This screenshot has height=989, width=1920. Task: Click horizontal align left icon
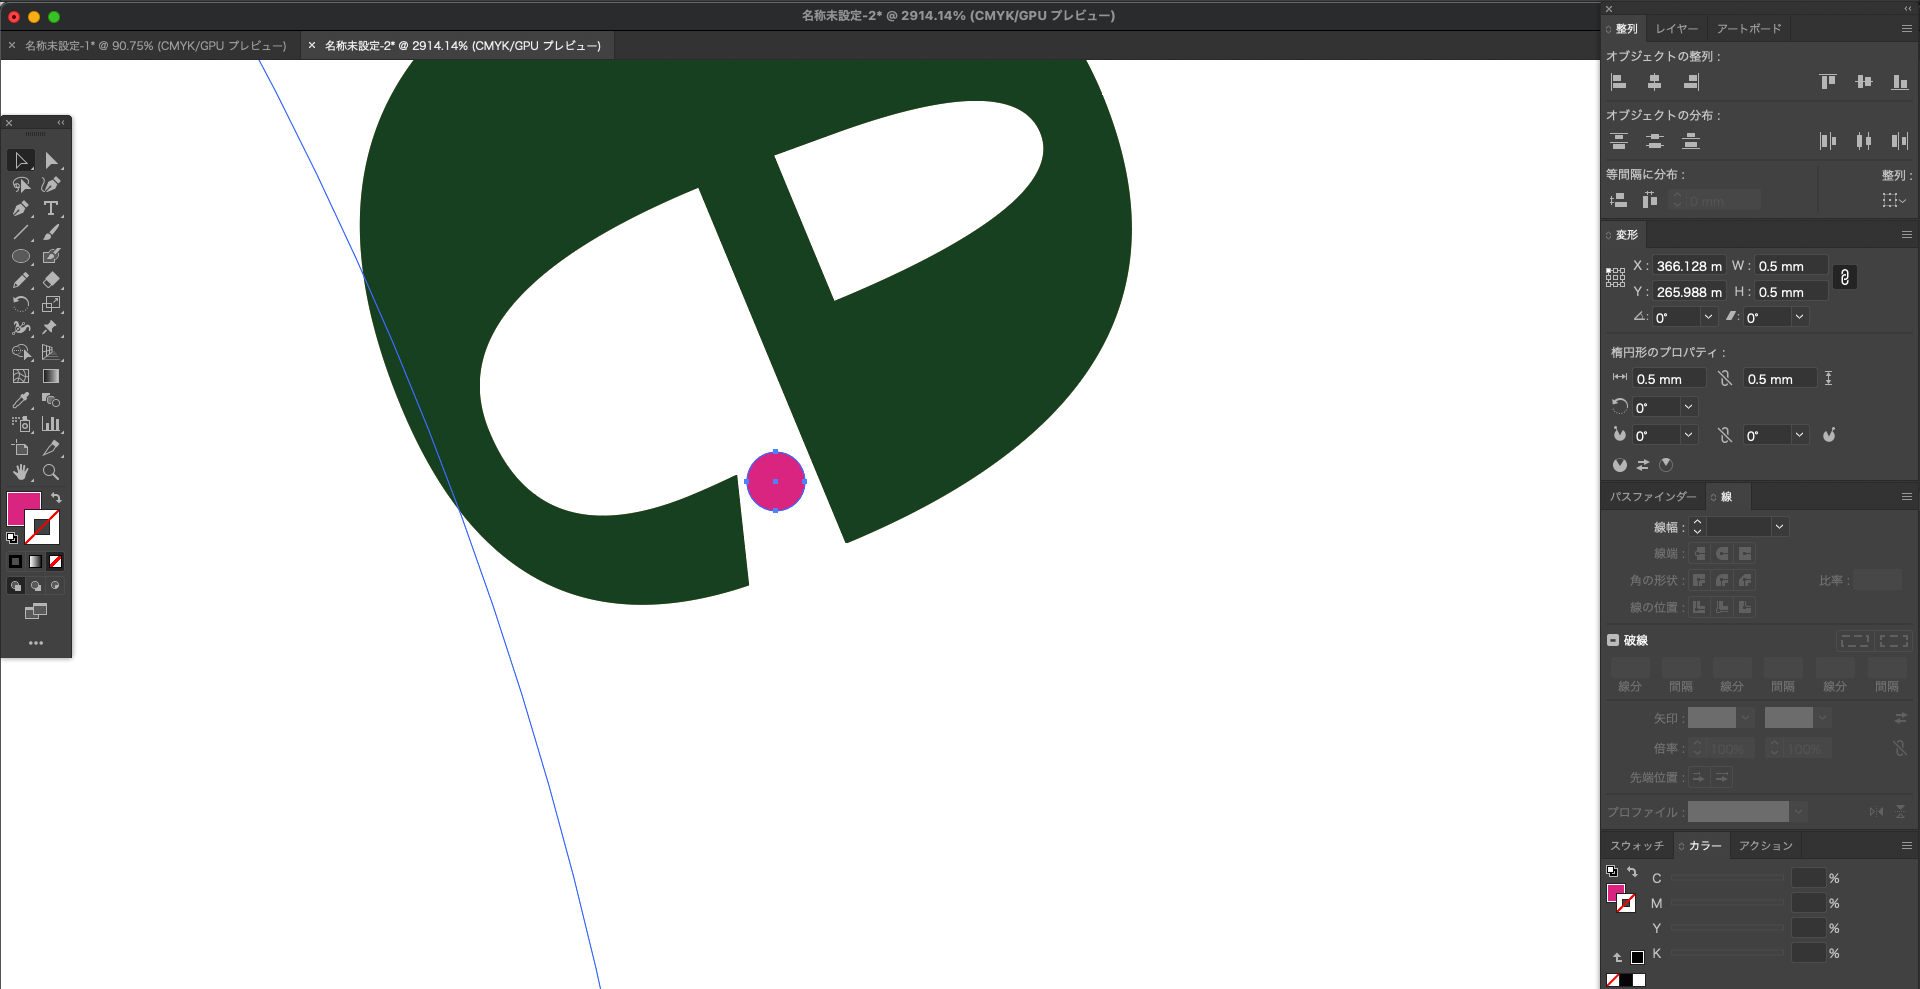point(1619,82)
